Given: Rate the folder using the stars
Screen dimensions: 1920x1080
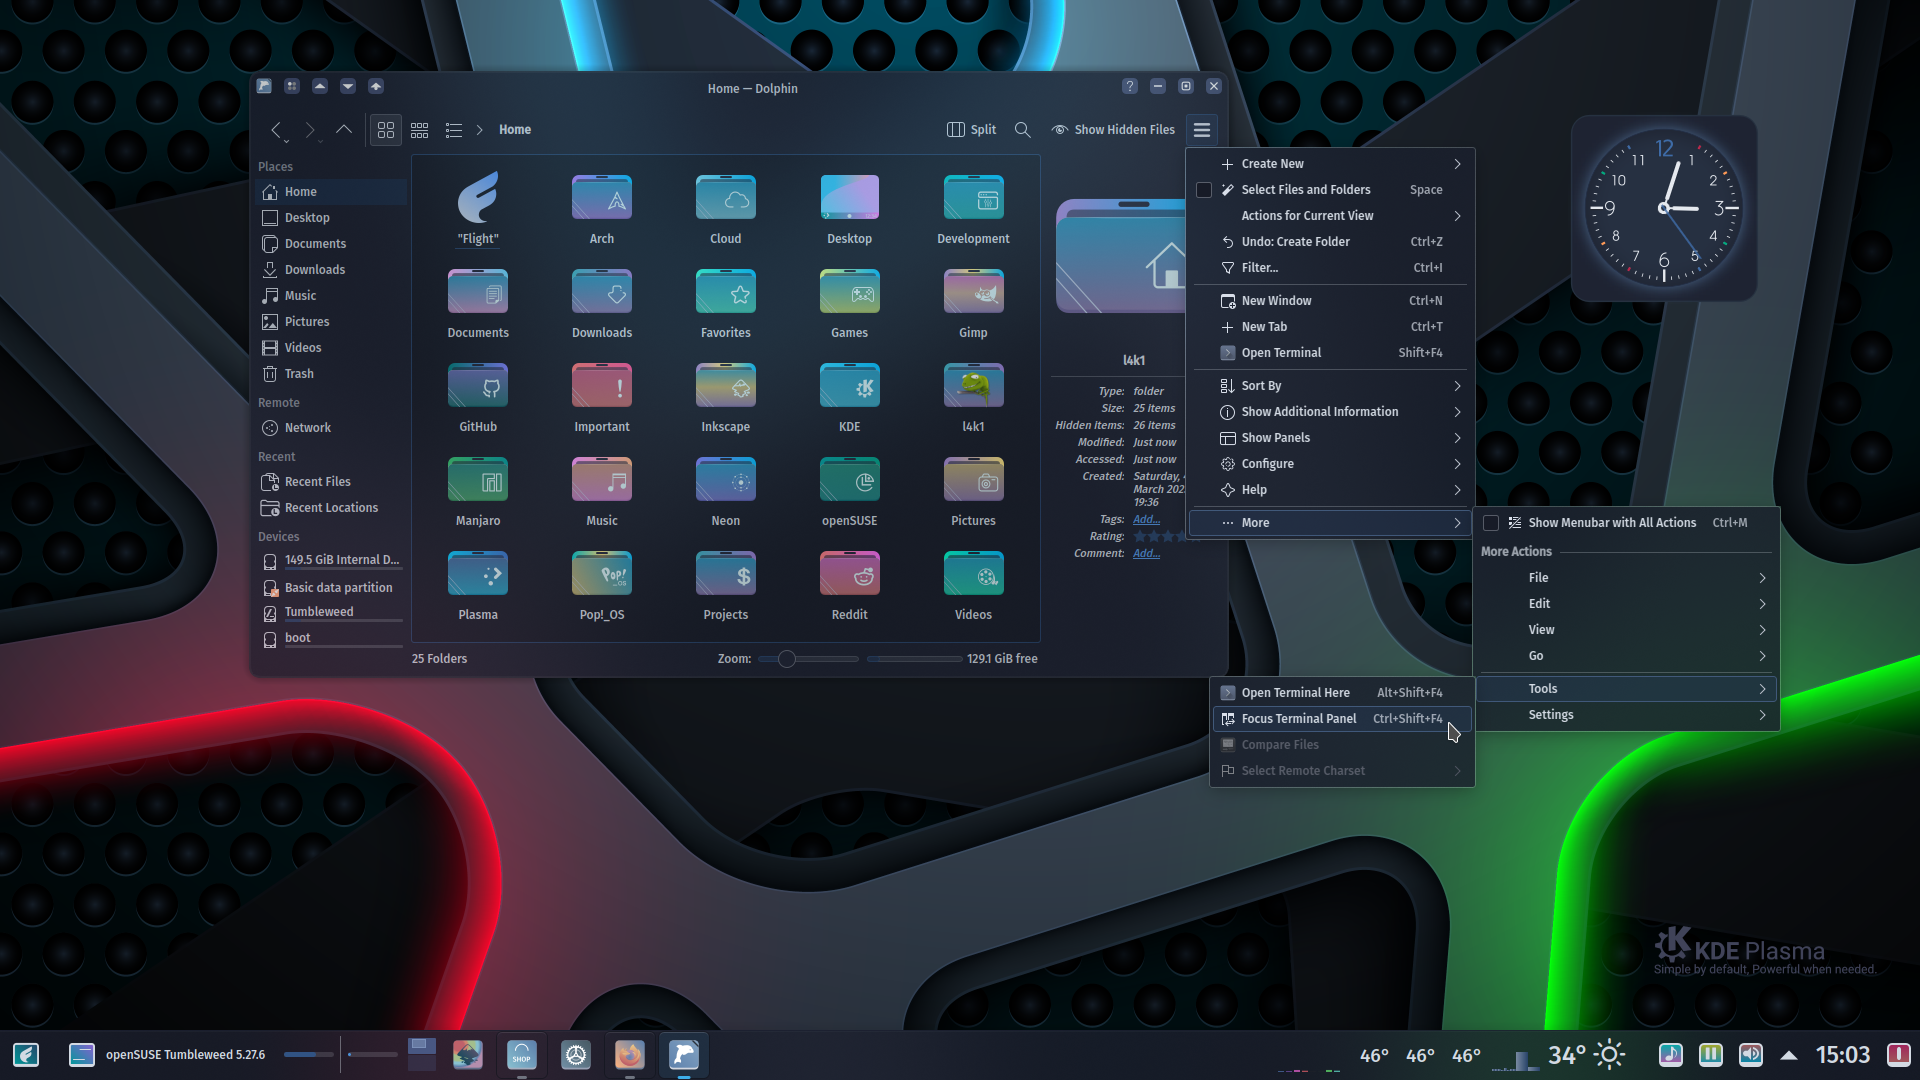Looking at the screenshot, I should pyautogui.click(x=1159, y=537).
